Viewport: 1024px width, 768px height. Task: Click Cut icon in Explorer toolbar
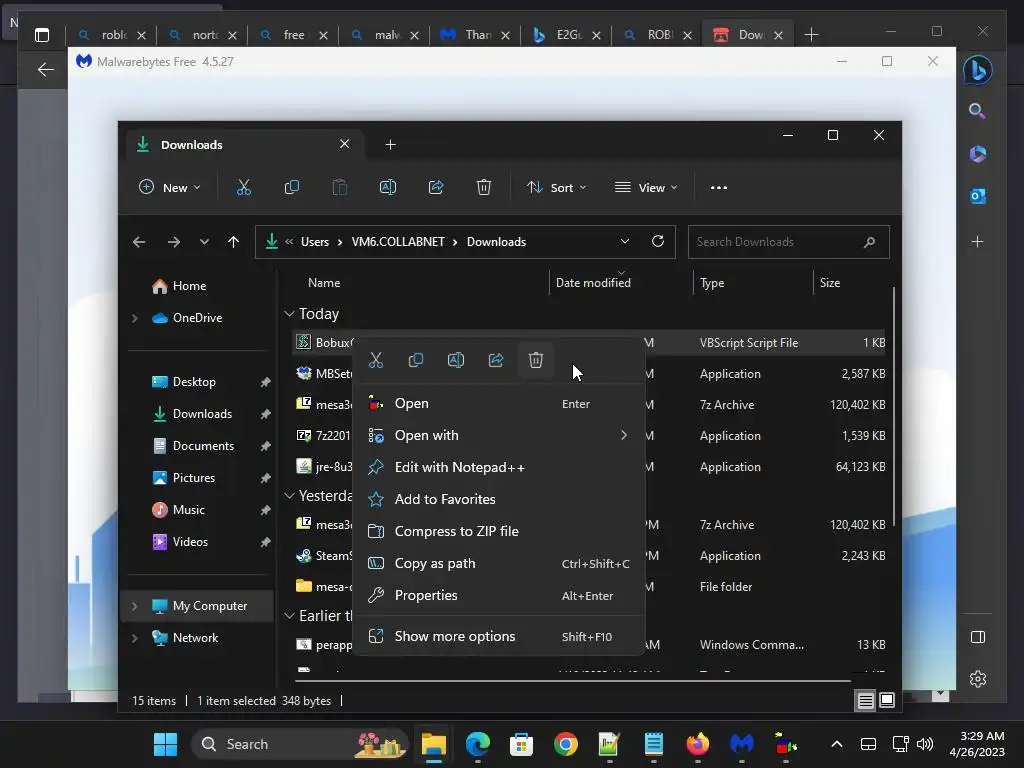tap(244, 187)
